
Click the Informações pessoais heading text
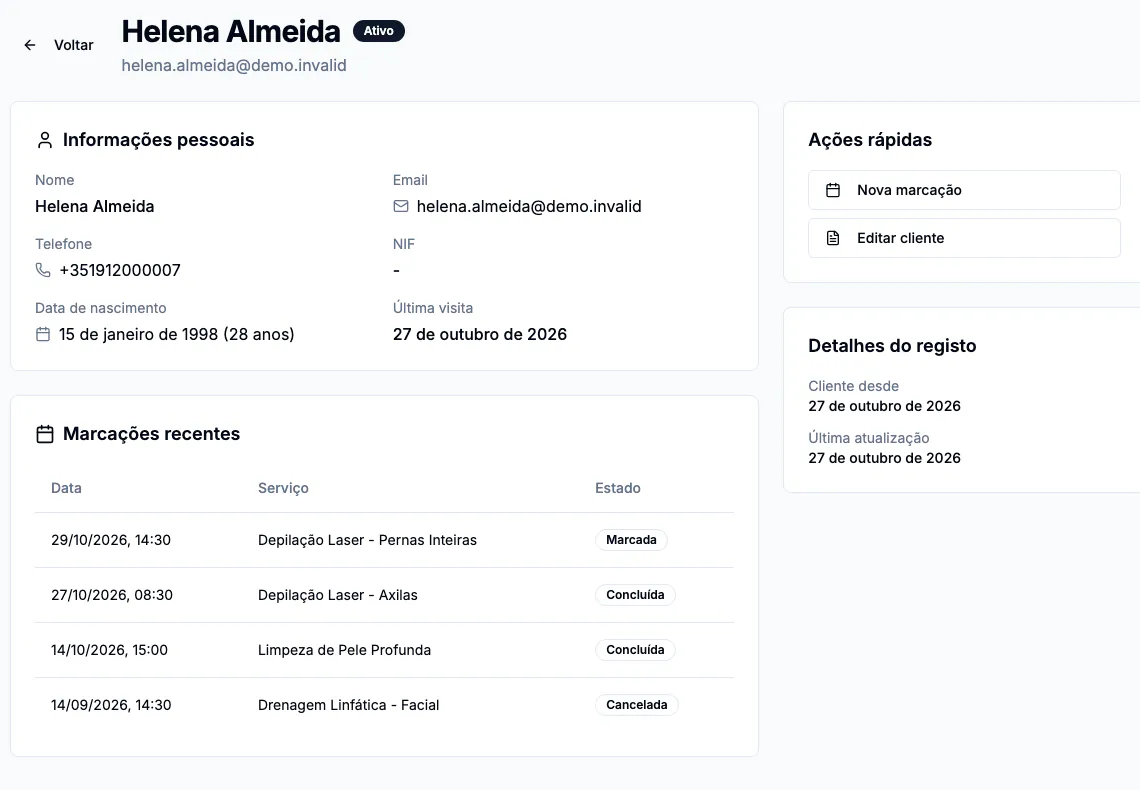158,140
